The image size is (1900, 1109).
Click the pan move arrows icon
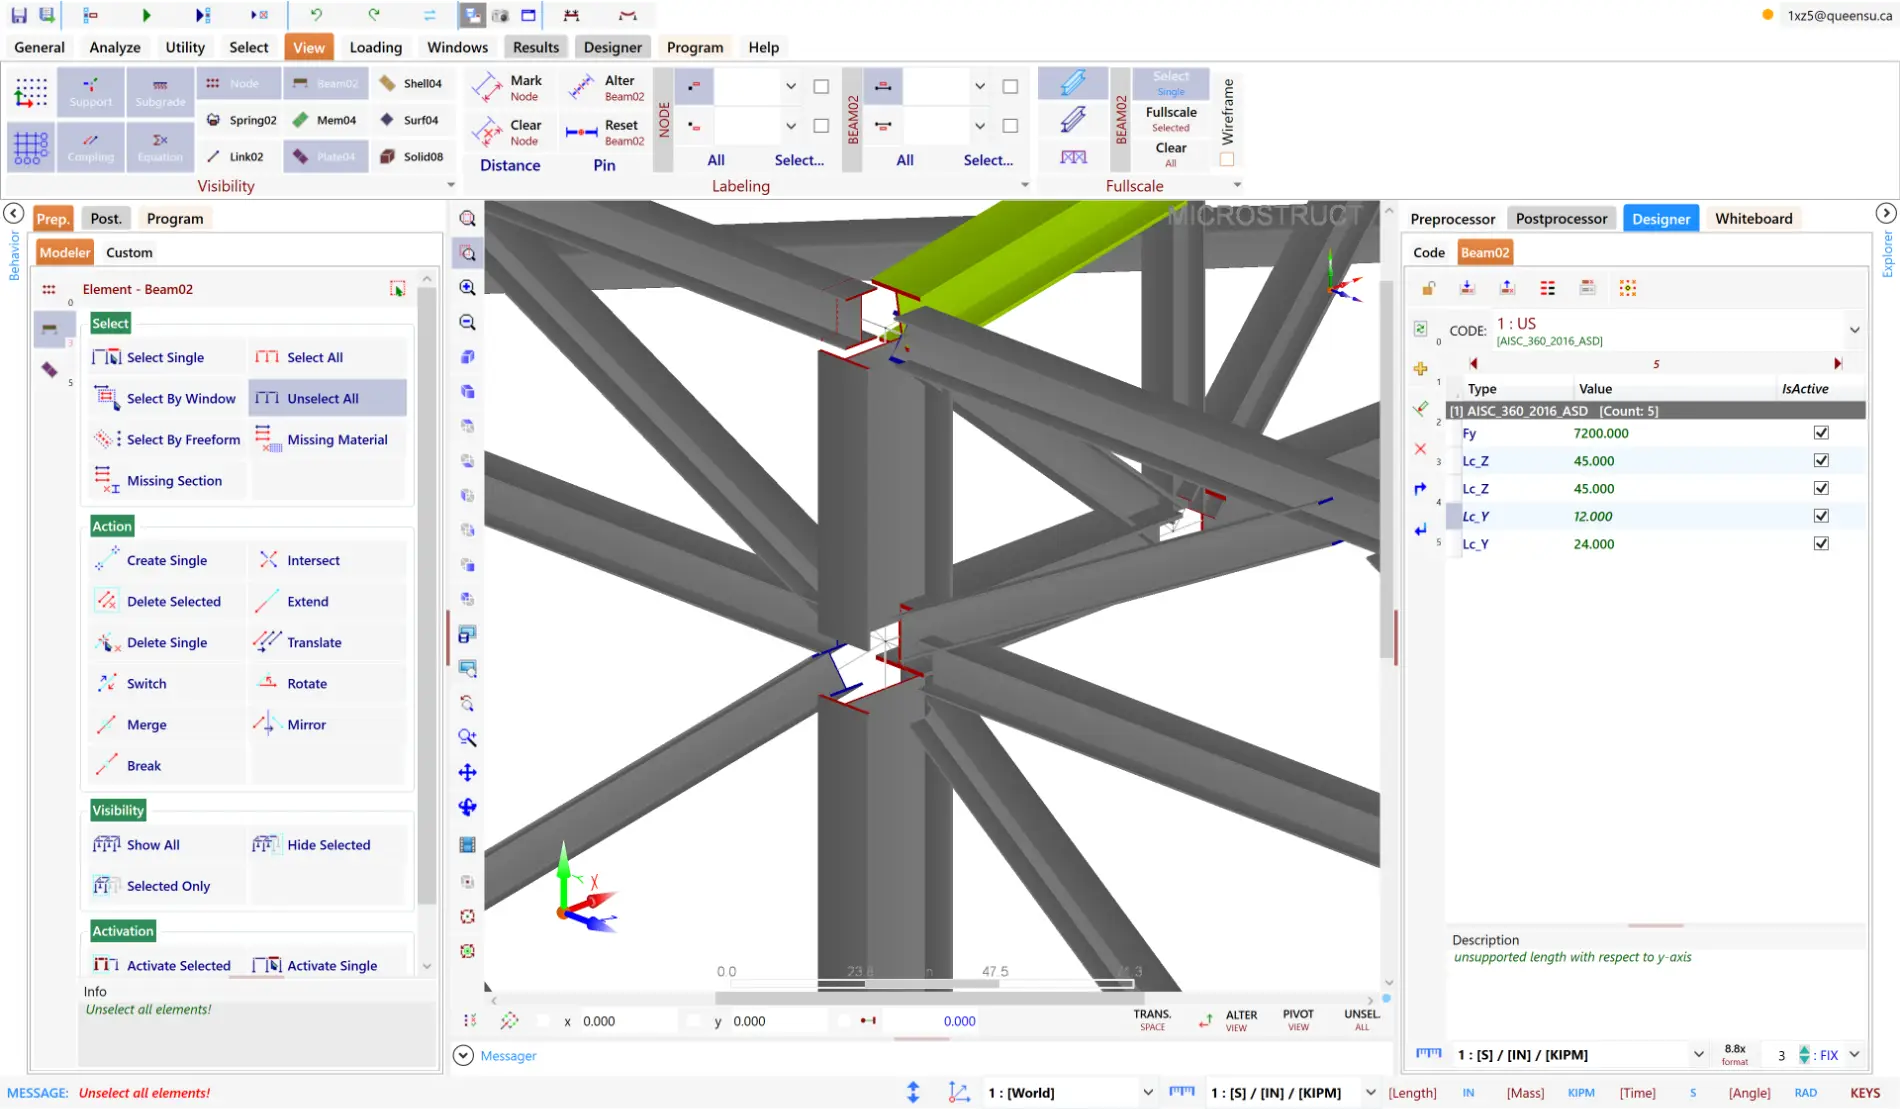(x=467, y=772)
